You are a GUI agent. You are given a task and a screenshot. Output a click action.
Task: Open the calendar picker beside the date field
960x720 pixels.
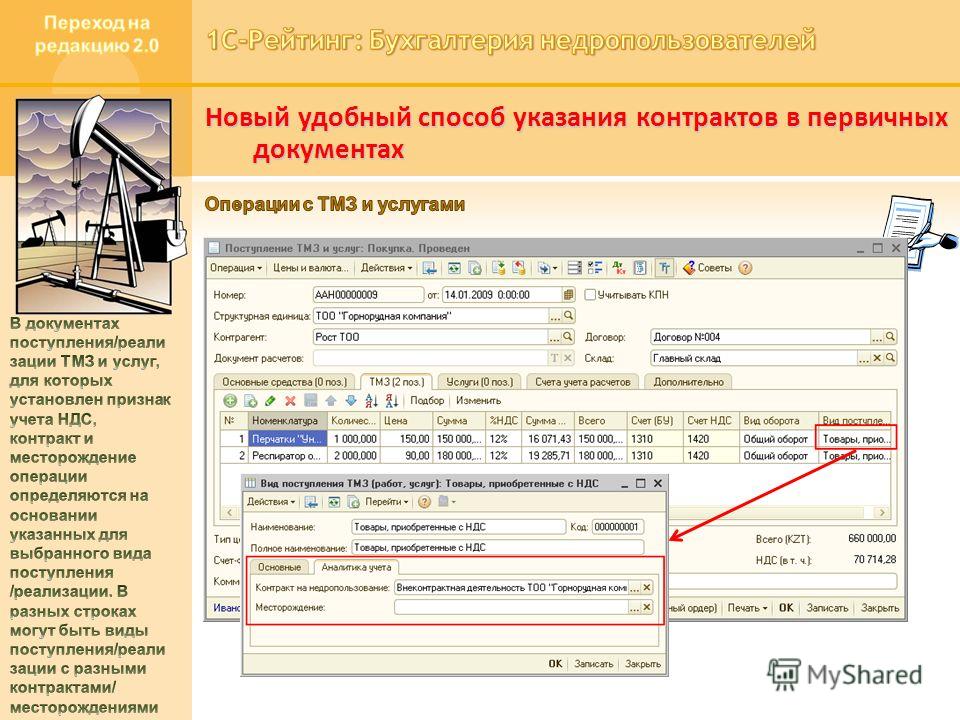coord(569,295)
